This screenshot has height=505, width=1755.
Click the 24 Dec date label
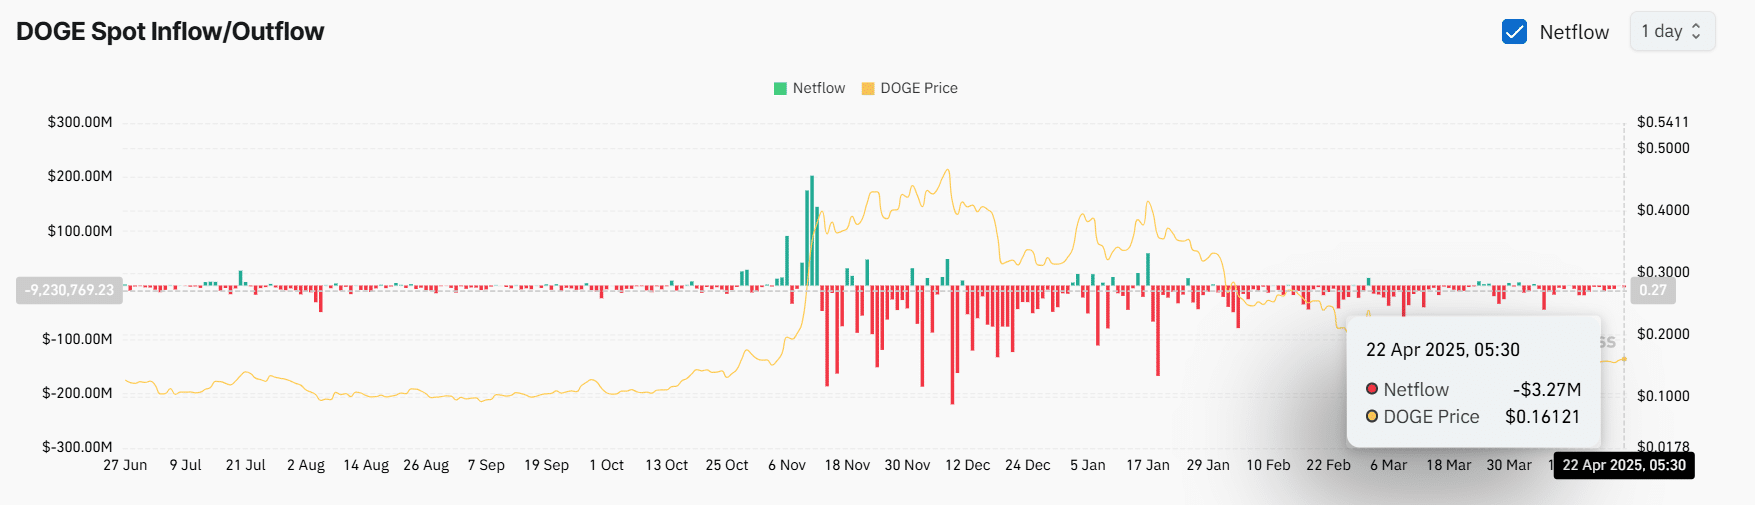(x=1028, y=465)
